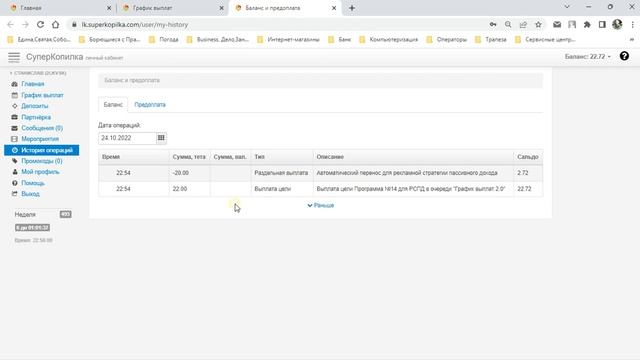The width and height of the screenshot is (640, 360).
Task: Click the Неделя counter badge in sidebar
Action: [65, 214]
